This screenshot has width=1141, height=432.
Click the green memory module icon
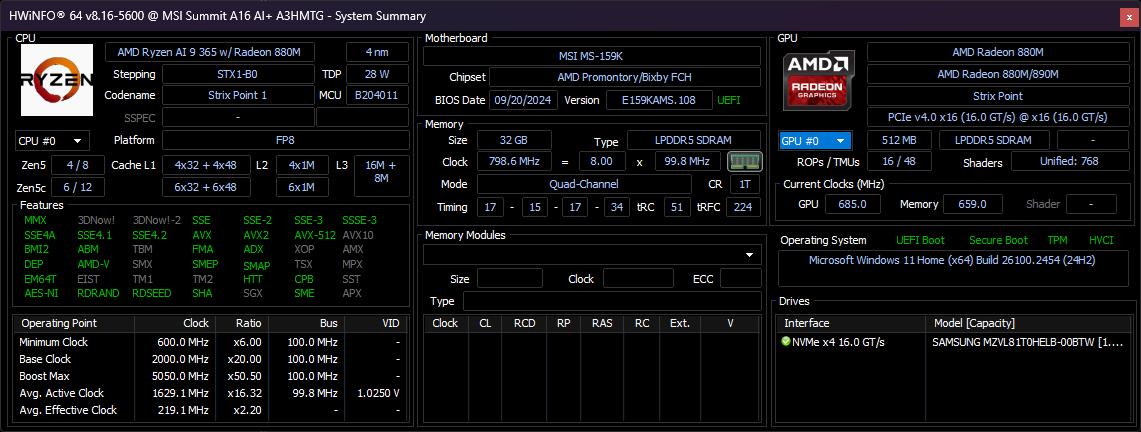tap(744, 161)
